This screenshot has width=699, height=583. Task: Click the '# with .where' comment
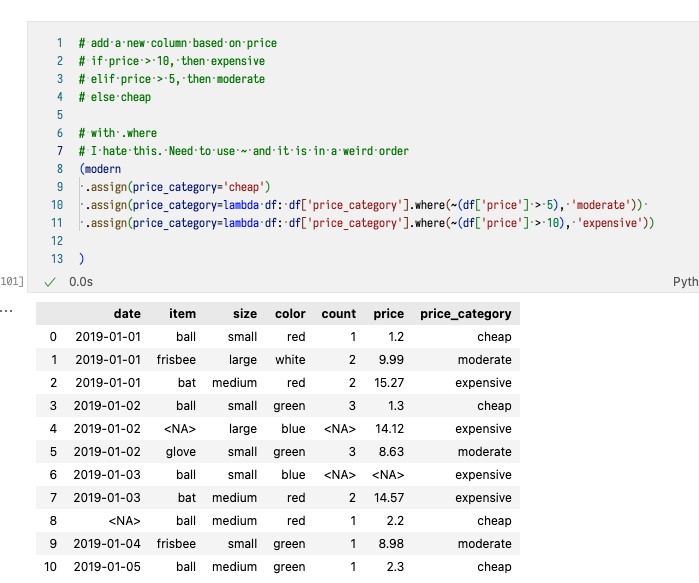click(x=118, y=133)
